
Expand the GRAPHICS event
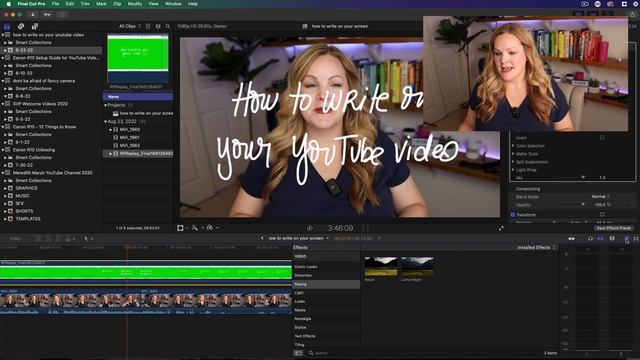coord(5,188)
